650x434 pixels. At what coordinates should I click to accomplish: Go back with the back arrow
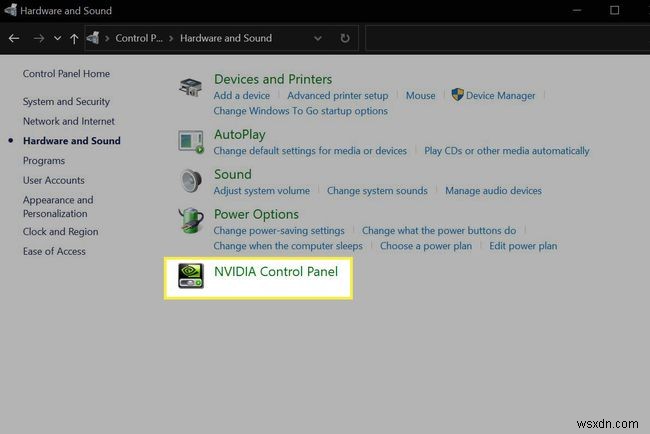[x=14, y=38]
